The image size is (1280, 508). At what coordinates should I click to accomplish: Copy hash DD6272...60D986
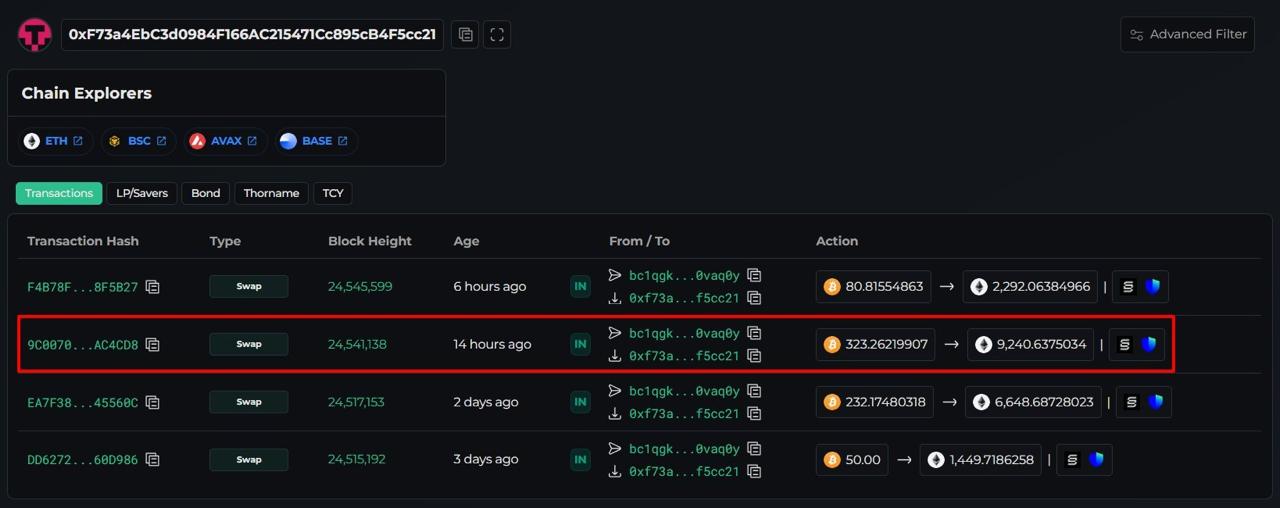153,460
